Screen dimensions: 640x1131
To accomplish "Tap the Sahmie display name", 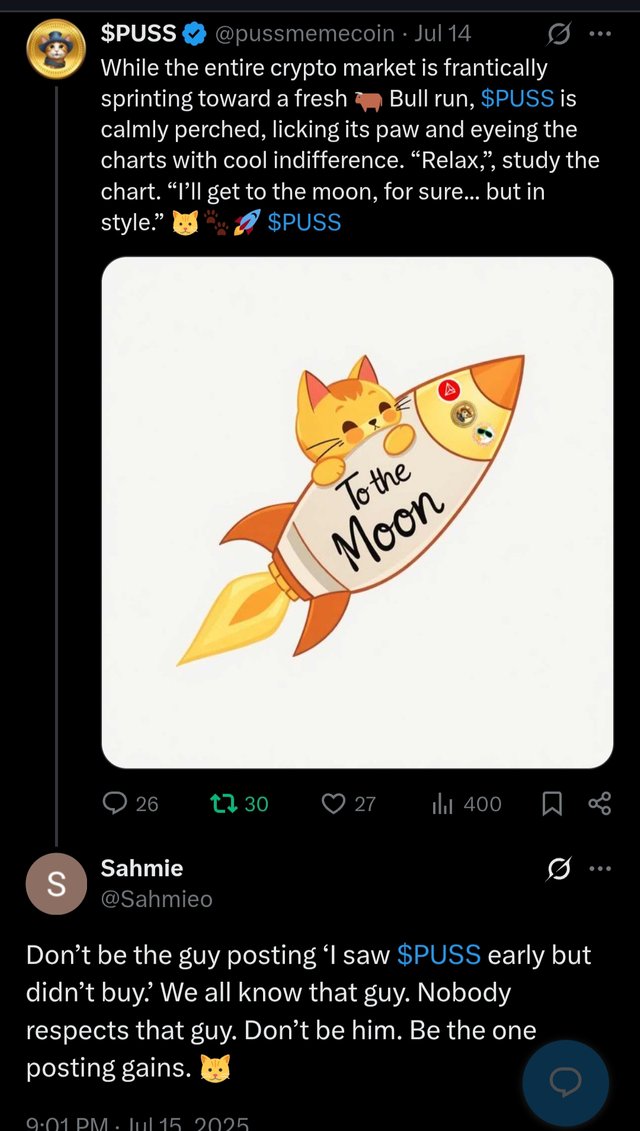I will pos(142,868).
